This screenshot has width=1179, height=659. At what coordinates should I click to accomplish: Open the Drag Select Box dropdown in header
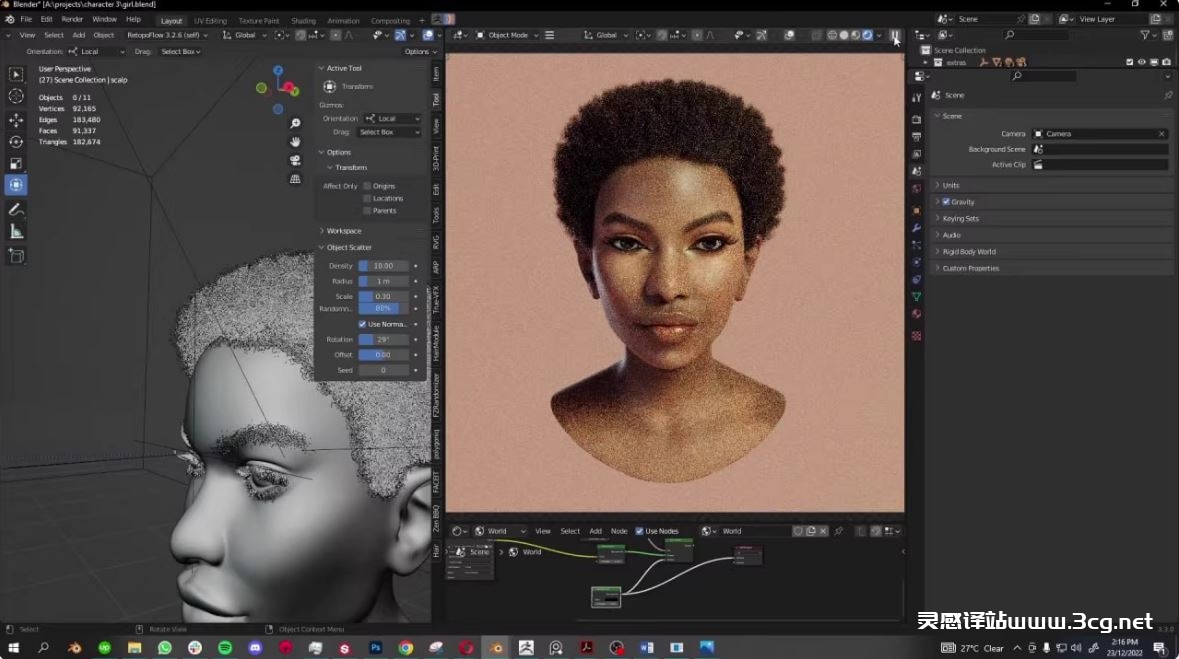click(181, 51)
